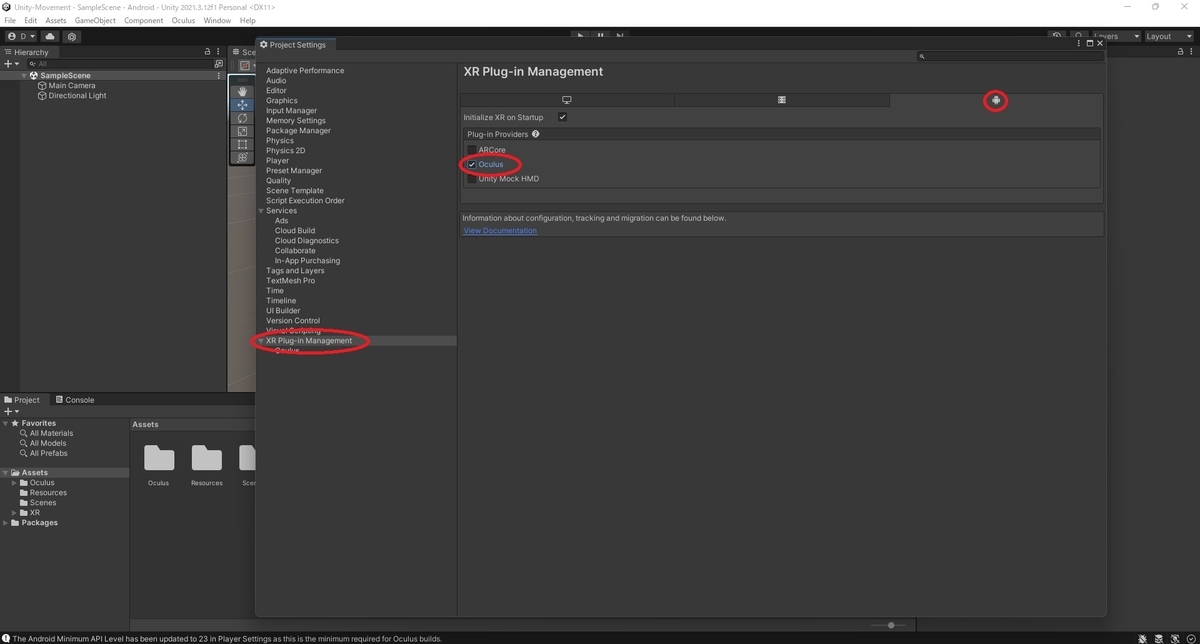Select the Rect tool in Scene toolbar
The height and width of the screenshot is (644, 1200).
pos(242,144)
